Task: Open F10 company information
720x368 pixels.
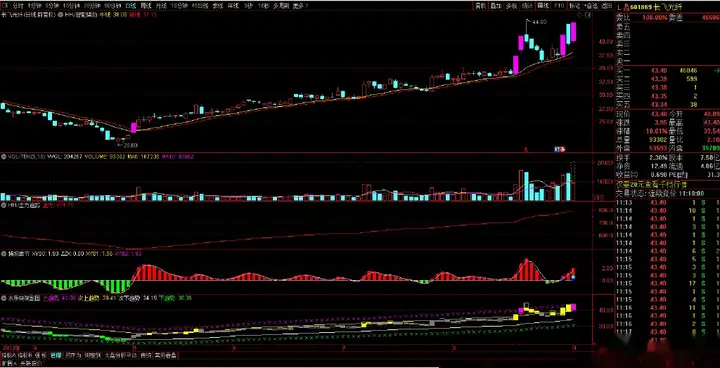Action: tap(559, 6)
